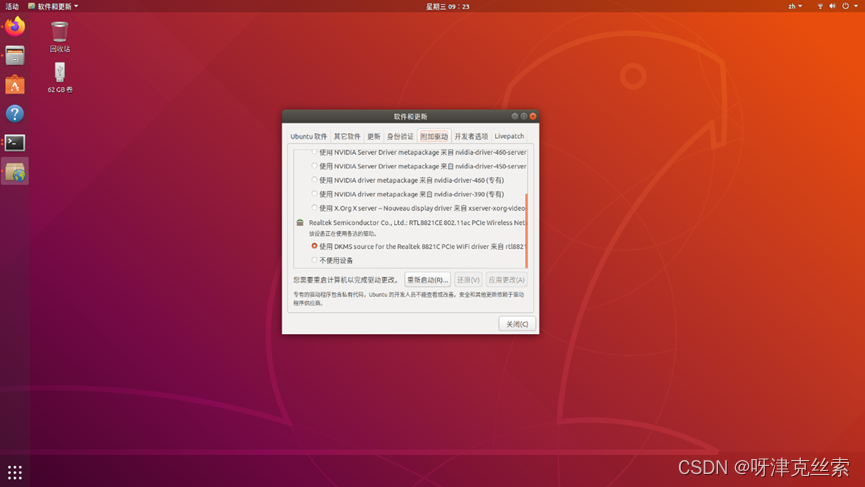
Task: Open the Terminal dock icon
Action: pos(15,143)
